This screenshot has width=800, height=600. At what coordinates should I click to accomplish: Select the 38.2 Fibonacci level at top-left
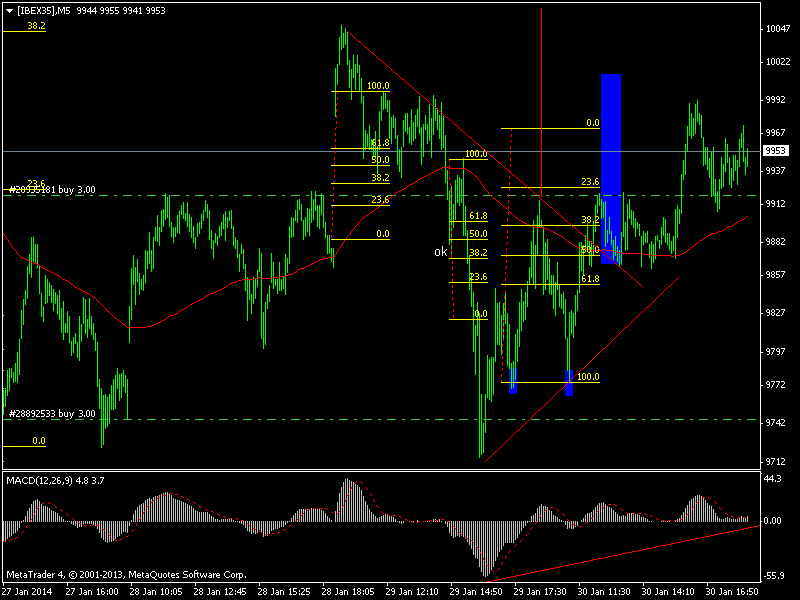[37, 26]
